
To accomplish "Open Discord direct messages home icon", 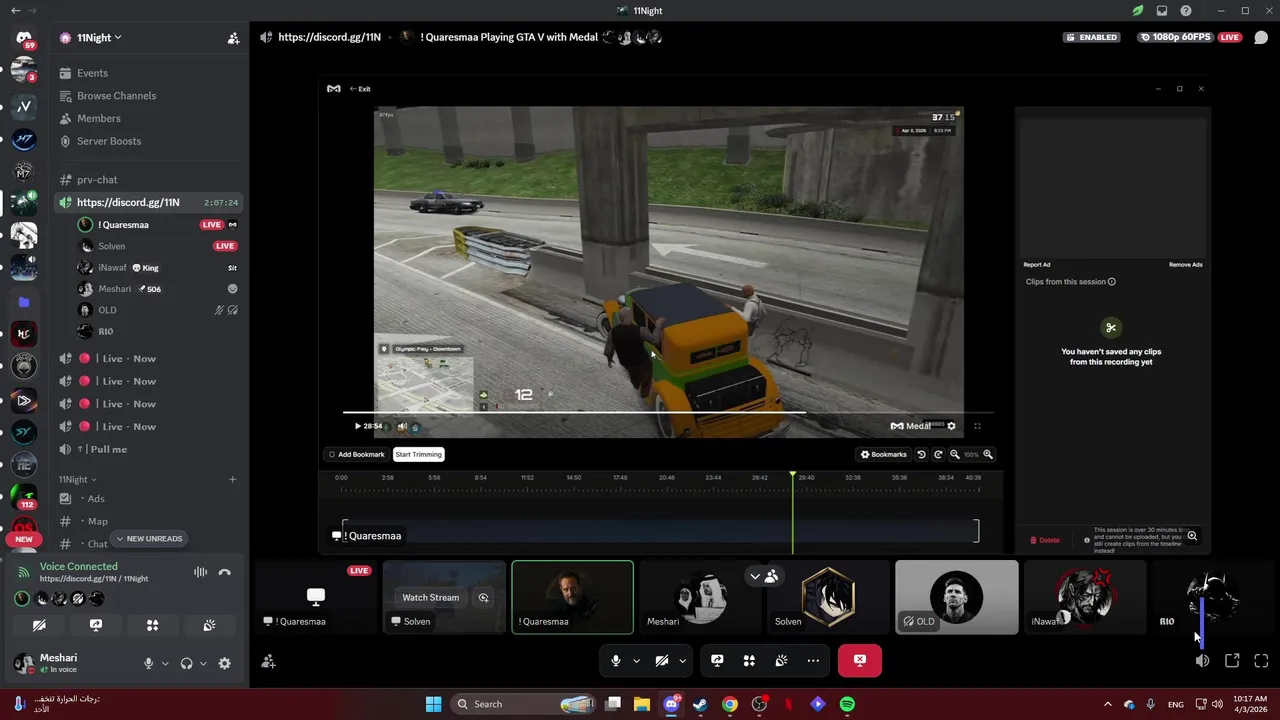I will [23, 38].
